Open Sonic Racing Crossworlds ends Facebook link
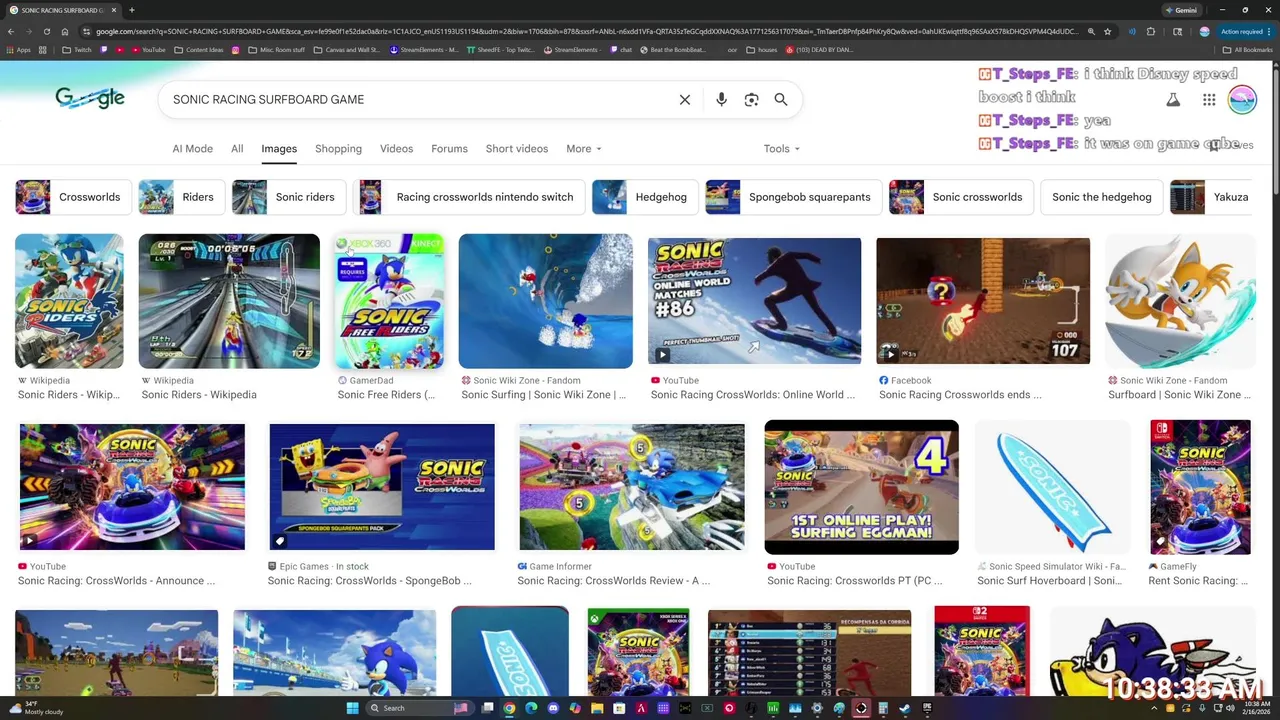Viewport: 1280px width, 720px height. pos(960,395)
